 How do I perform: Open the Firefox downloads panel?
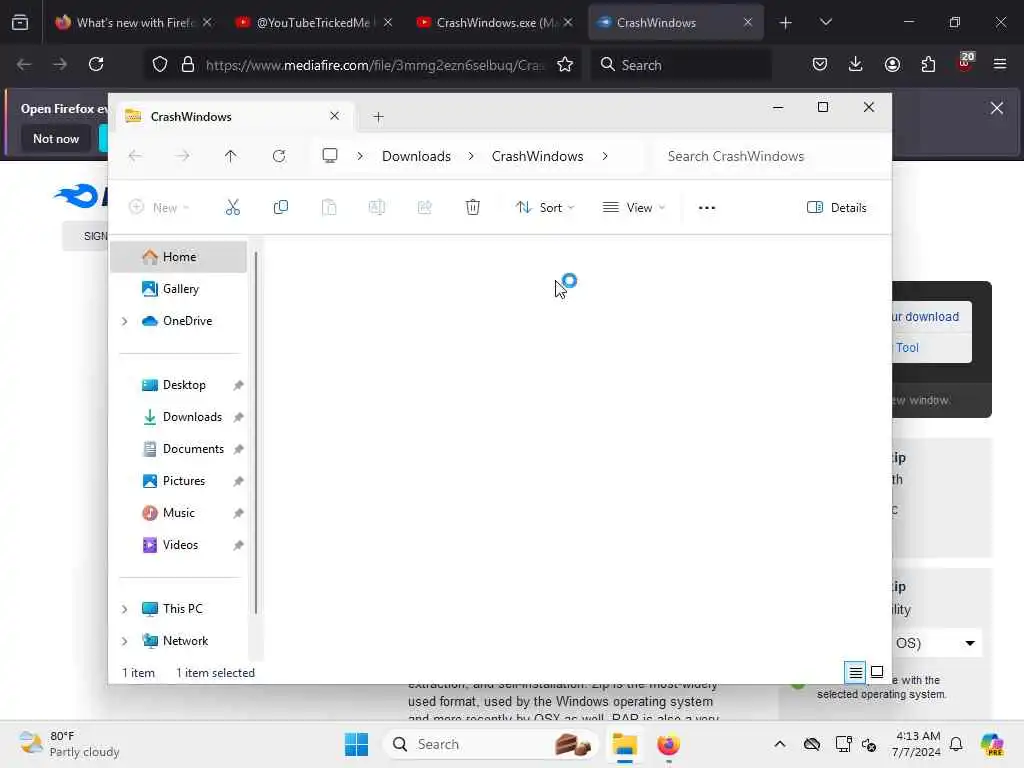click(x=856, y=64)
